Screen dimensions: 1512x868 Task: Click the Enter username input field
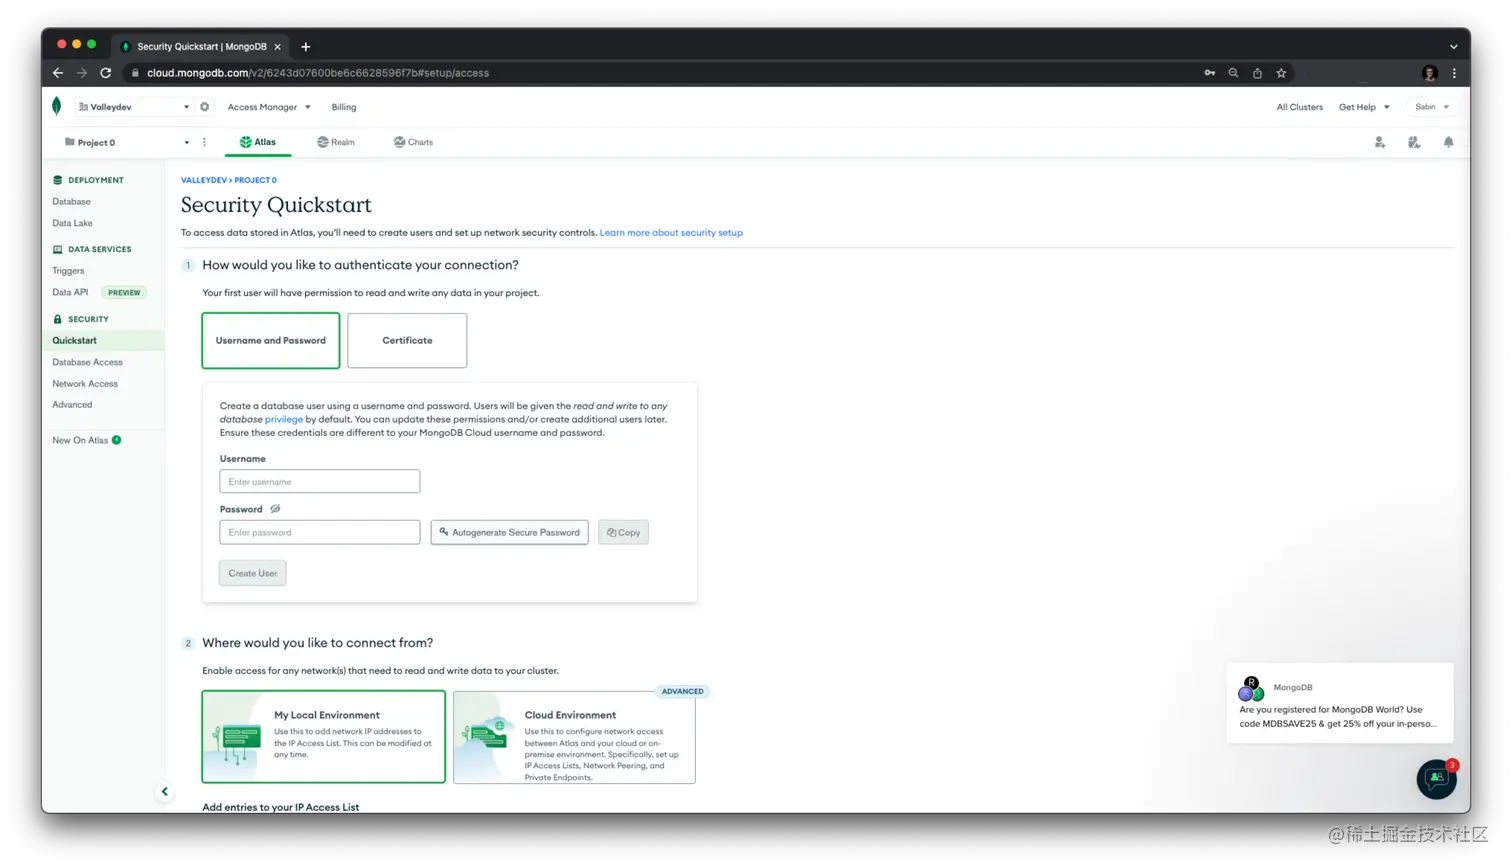point(319,481)
